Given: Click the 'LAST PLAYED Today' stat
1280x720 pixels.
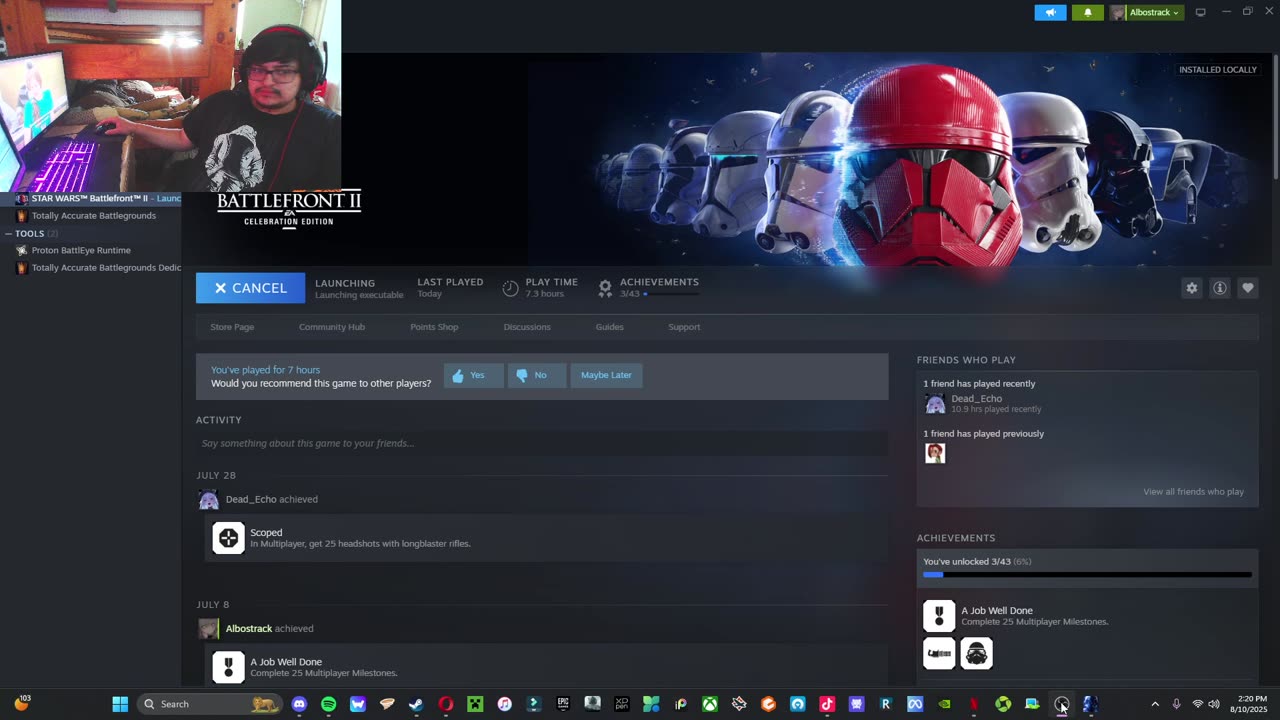Looking at the screenshot, I should point(450,288).
